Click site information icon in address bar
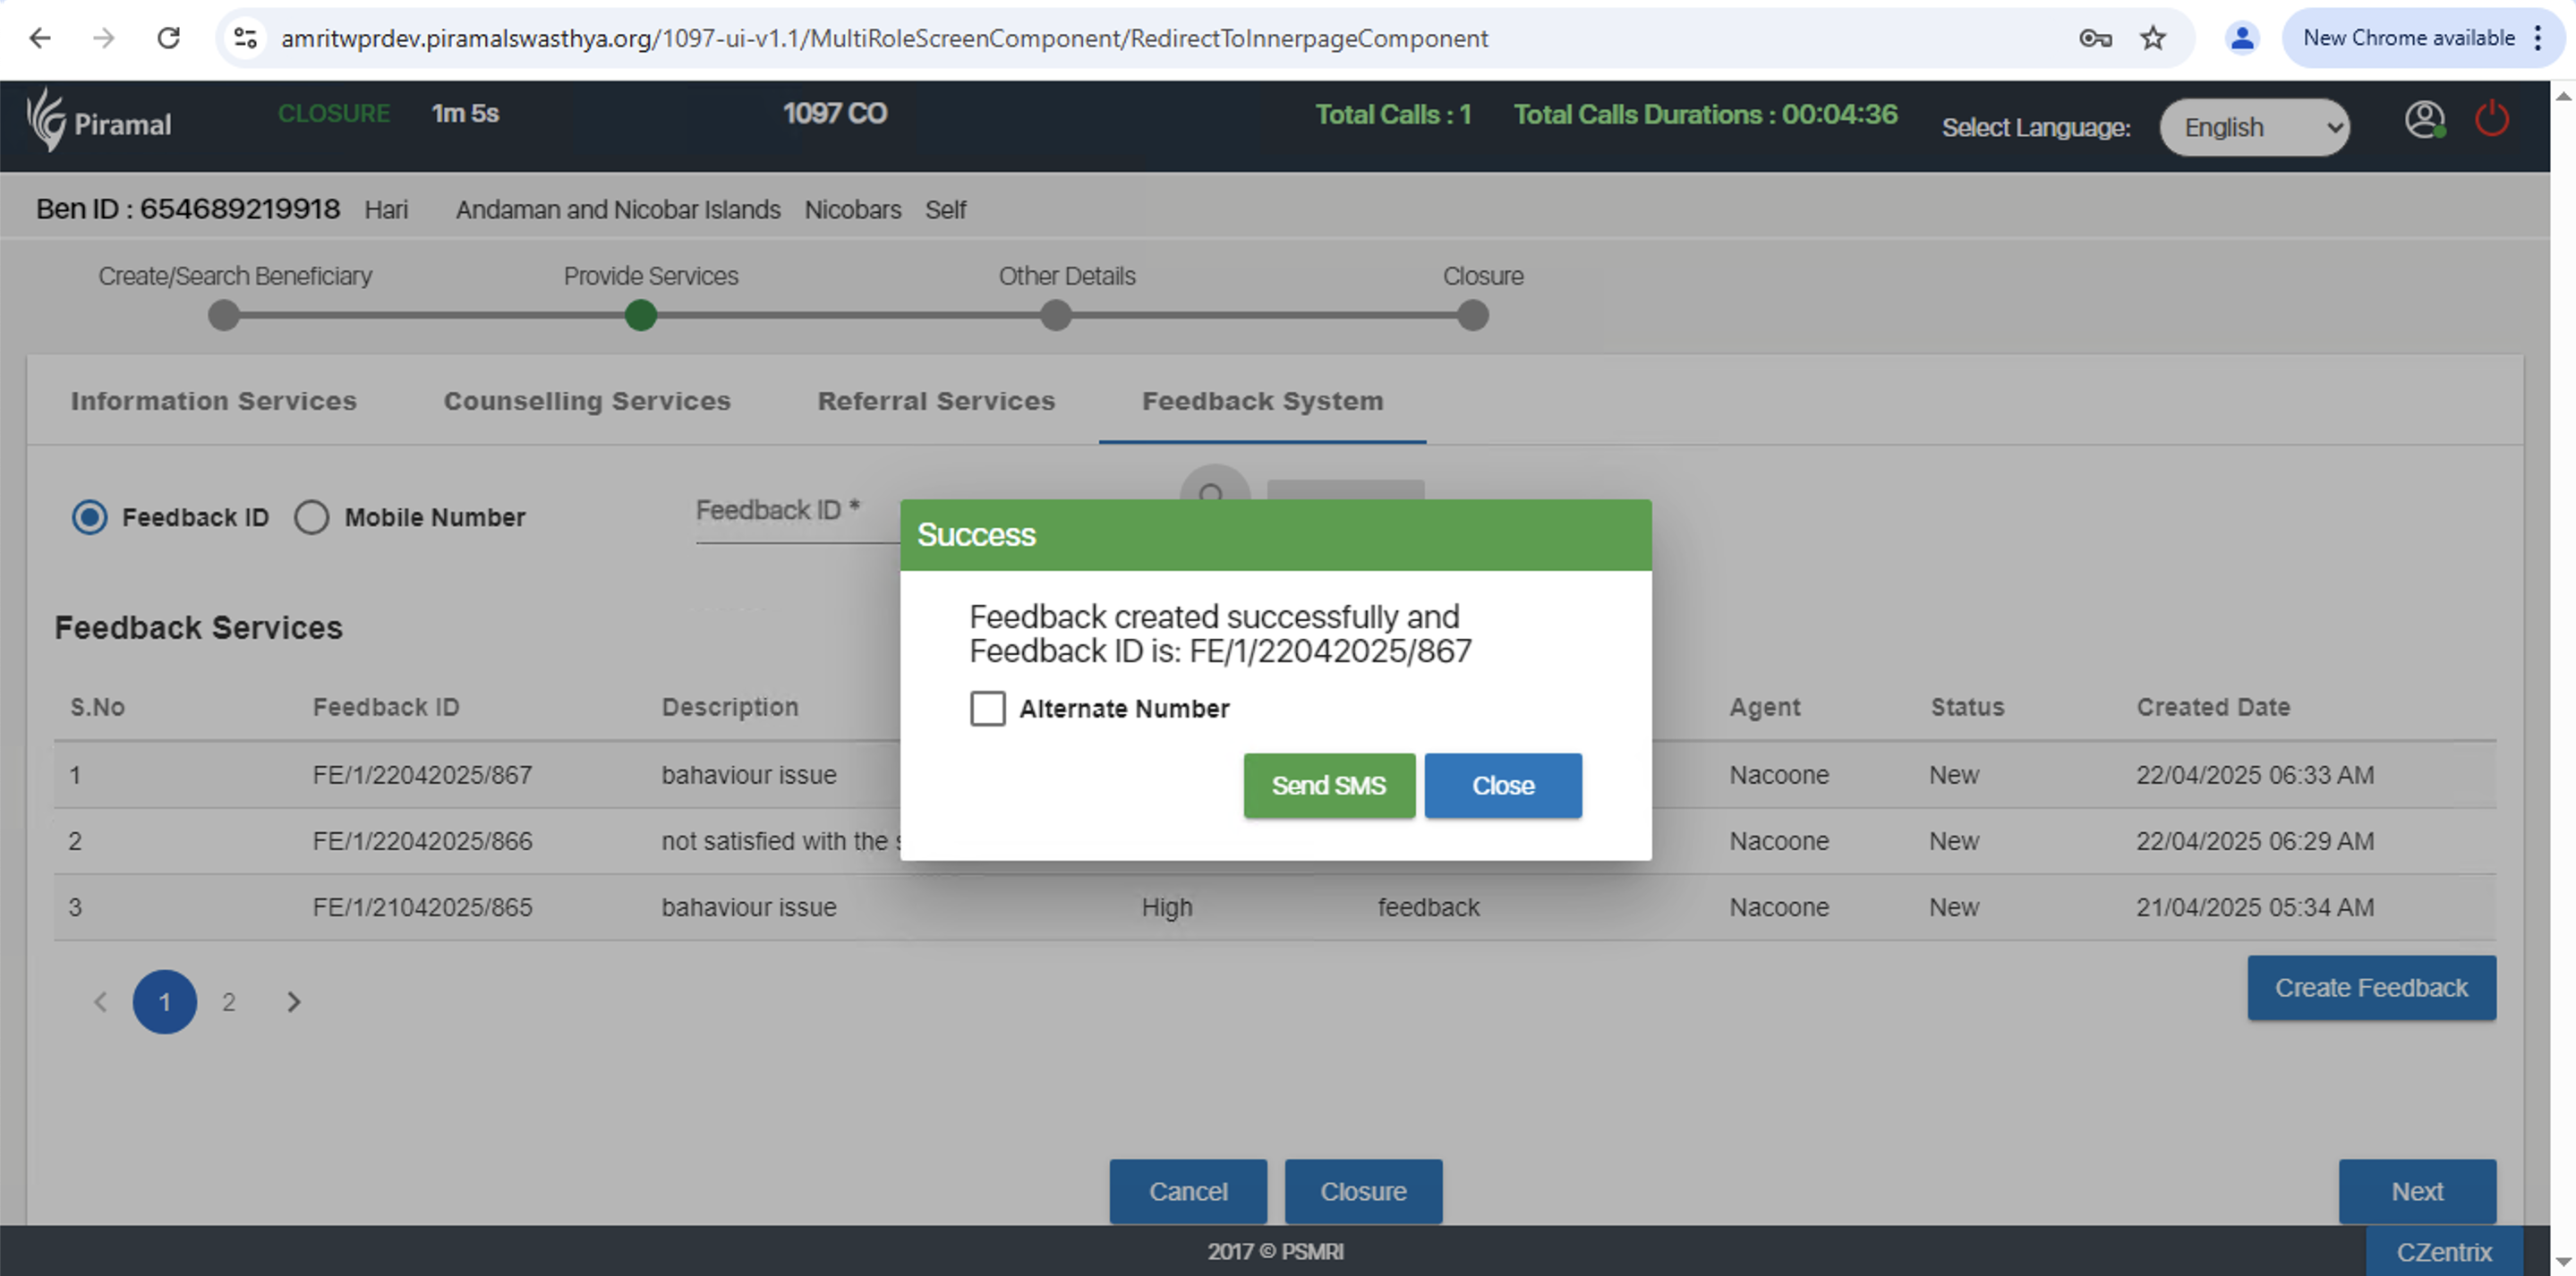Viewport: 2576px width, 1276px height. coord(246,38)
